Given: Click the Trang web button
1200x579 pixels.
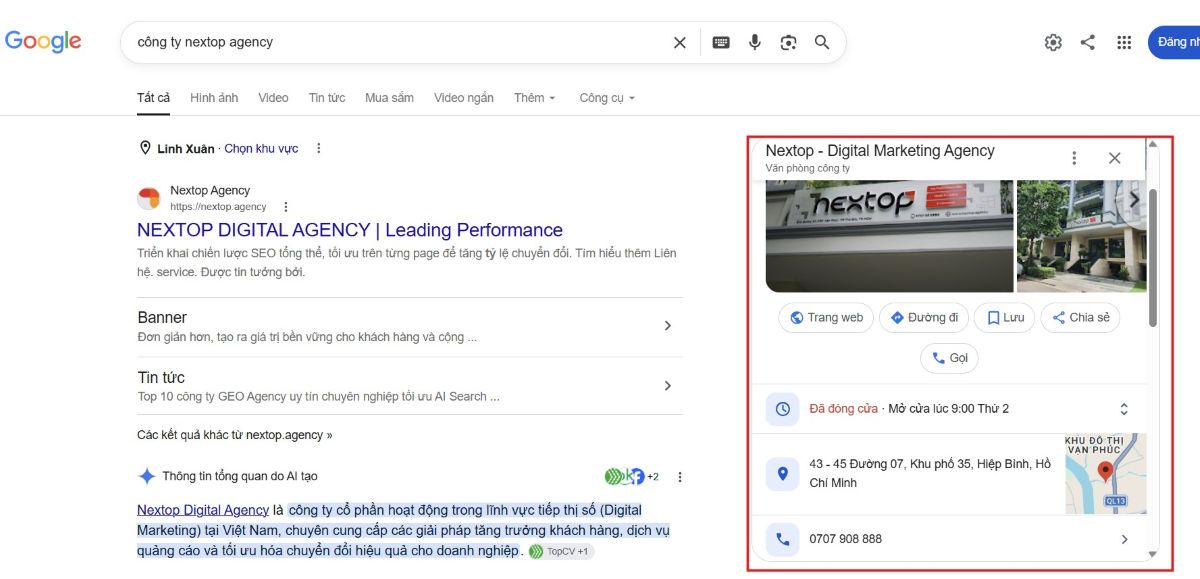Looking at the screenshot, I should tap(826, 318).
